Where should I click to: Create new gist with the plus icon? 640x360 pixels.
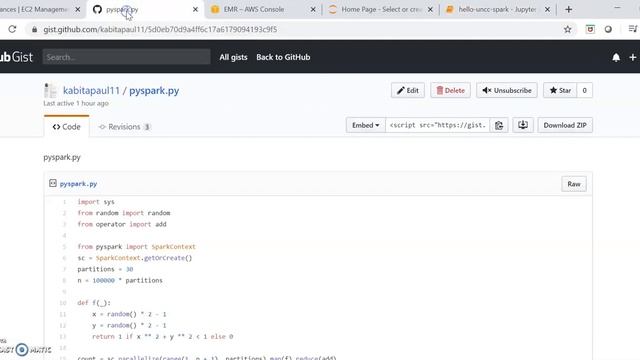tap(633, 58)
